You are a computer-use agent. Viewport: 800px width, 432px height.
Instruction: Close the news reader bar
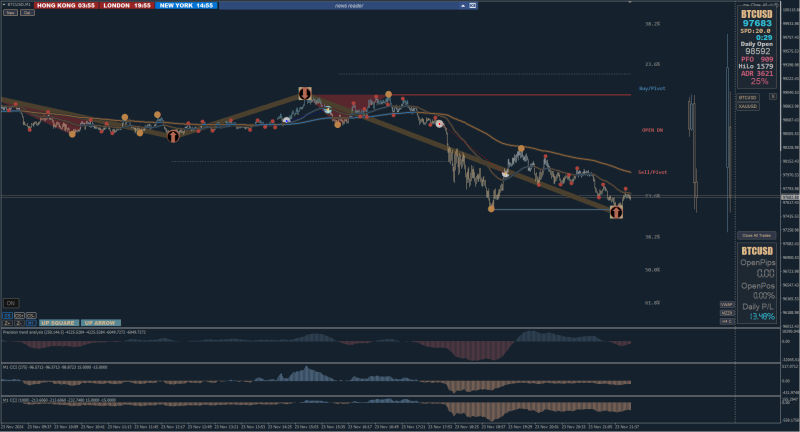[x=472, y=6]
